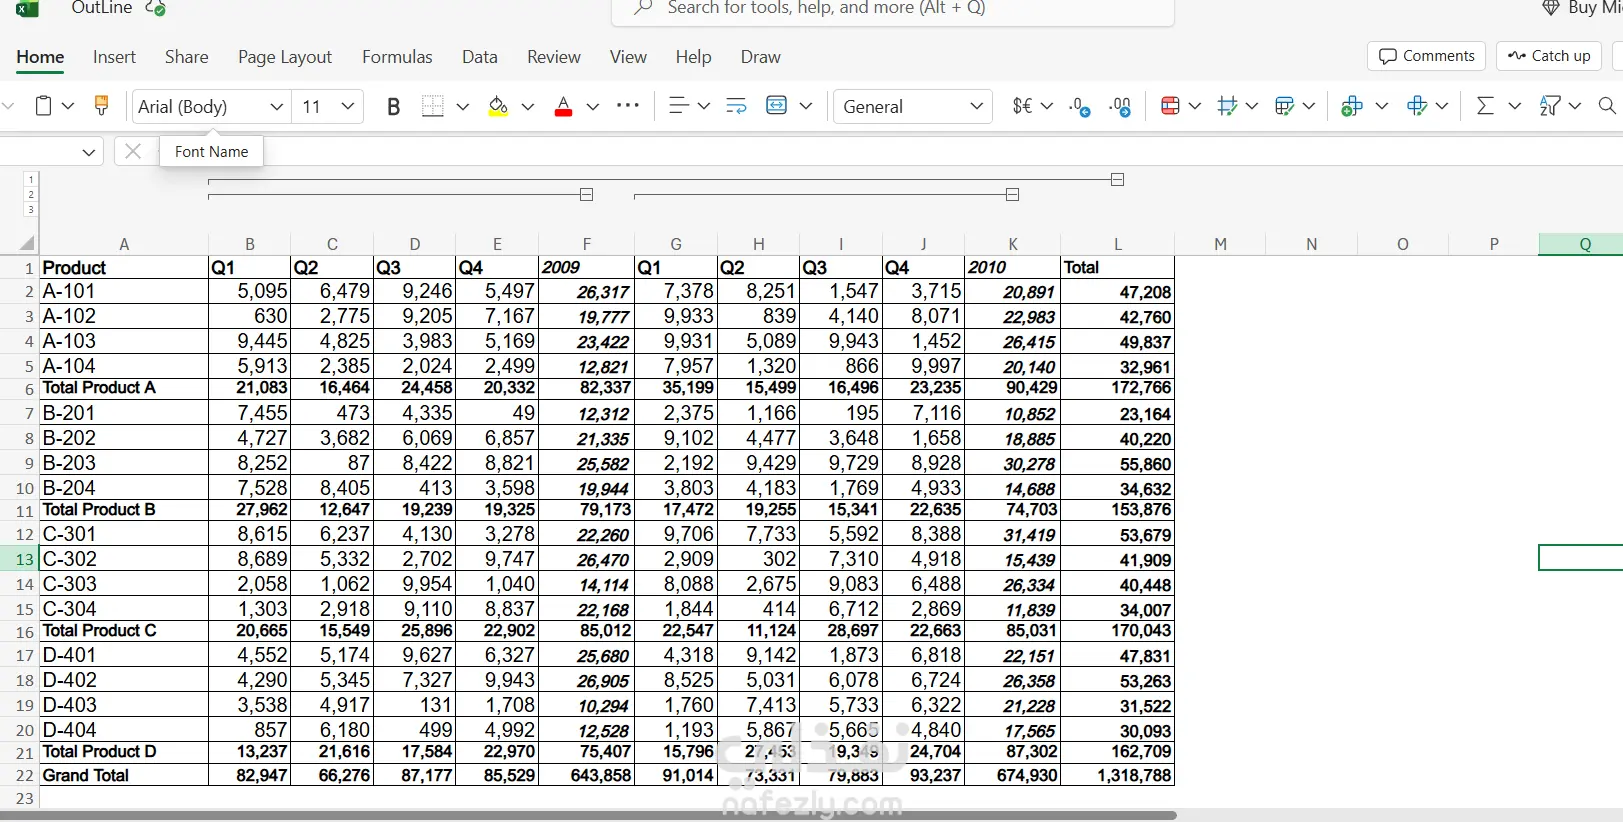
Task: Open the Insert ribbon tab
Action: [x=114, y=57]
